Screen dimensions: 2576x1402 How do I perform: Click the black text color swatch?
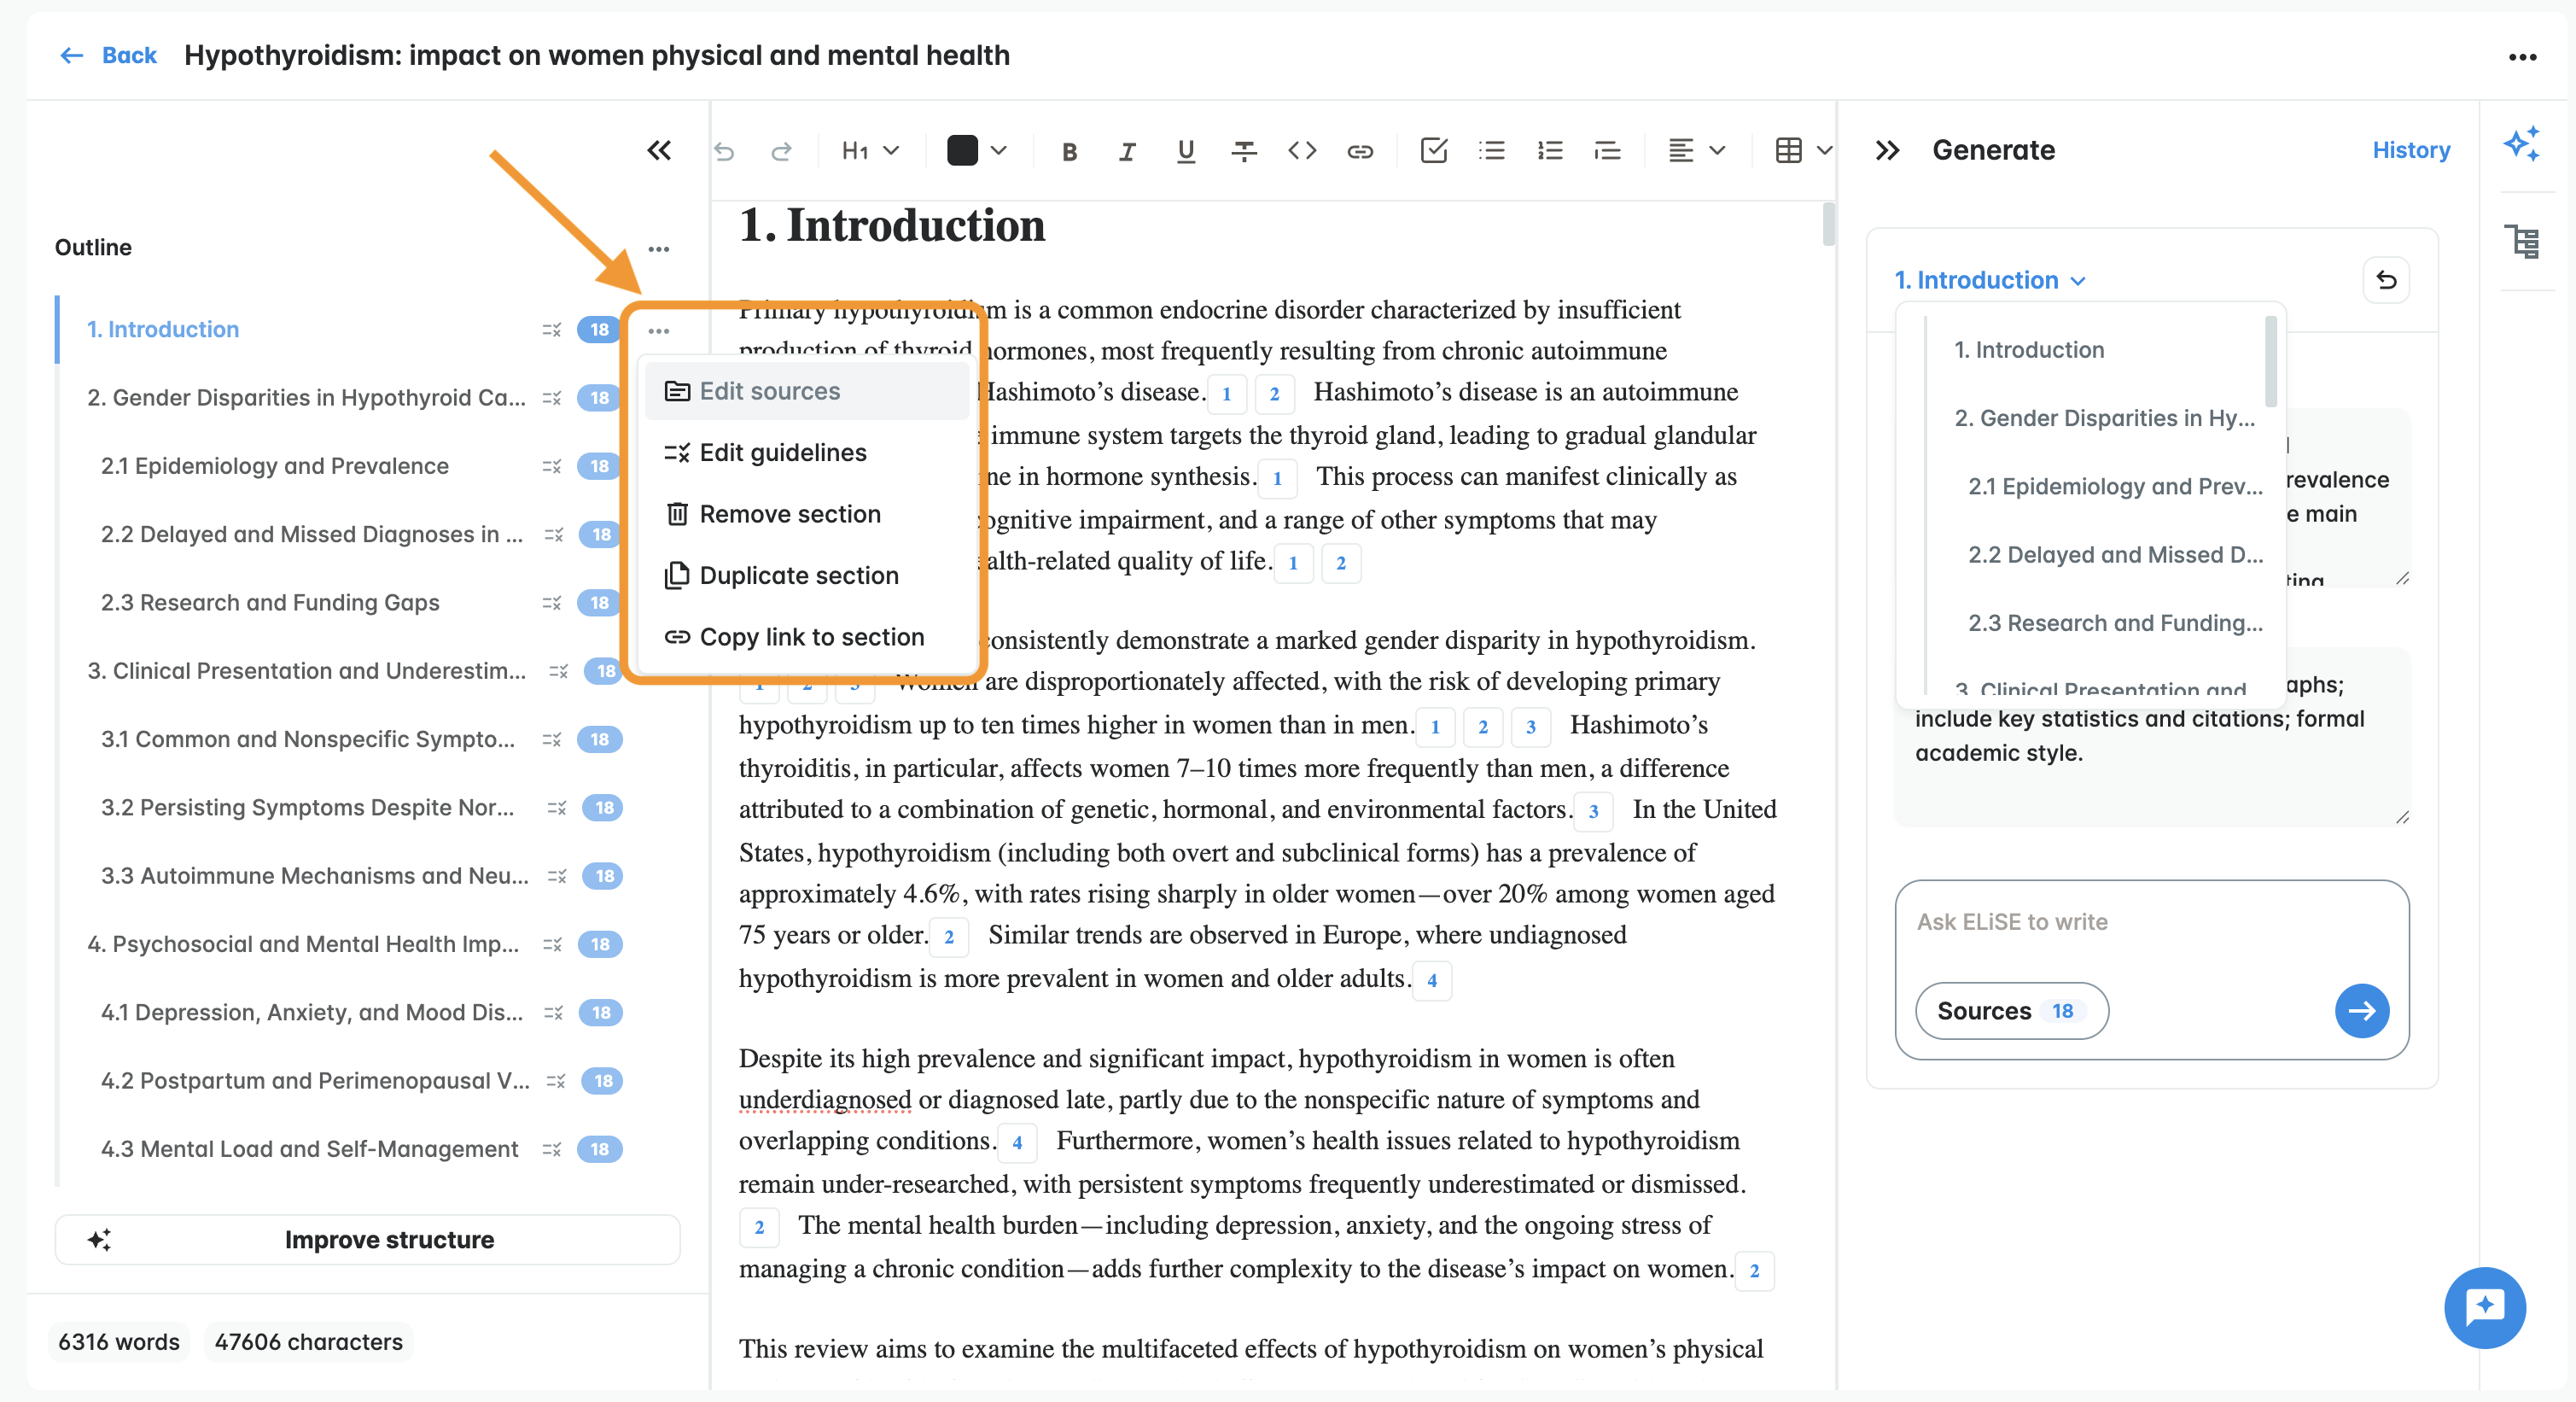coord(962,151)
